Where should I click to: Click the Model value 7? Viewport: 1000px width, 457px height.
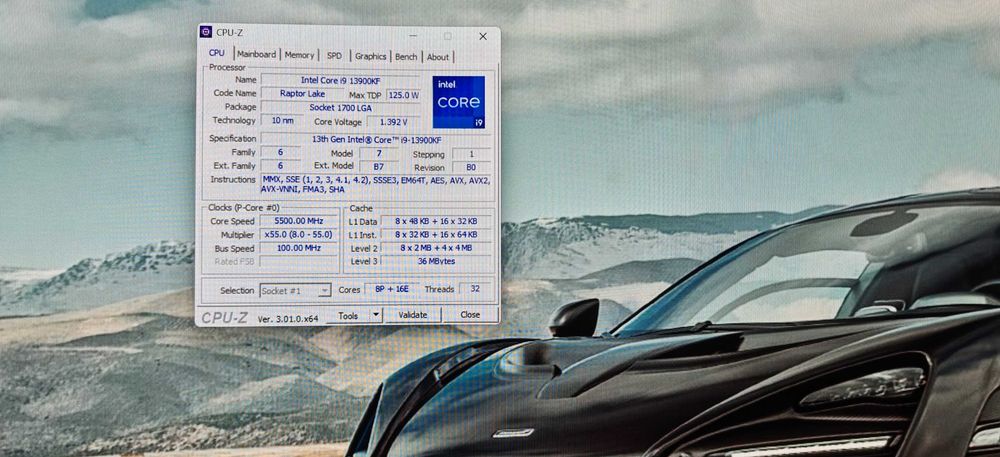(x=379, y=153)
